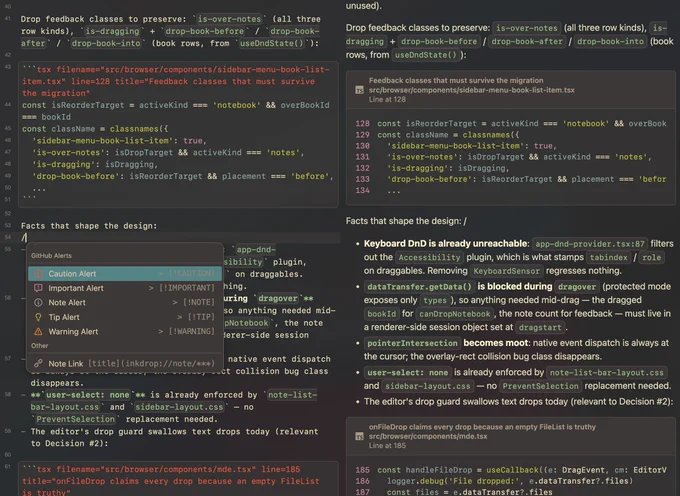
Task: Click the triangle icon beside Warning Alert
Action: [x=38, y=331]
